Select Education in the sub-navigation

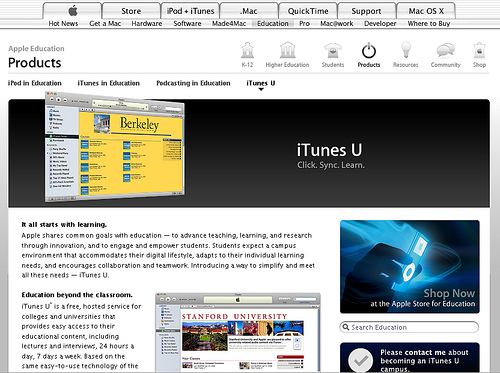273,23
